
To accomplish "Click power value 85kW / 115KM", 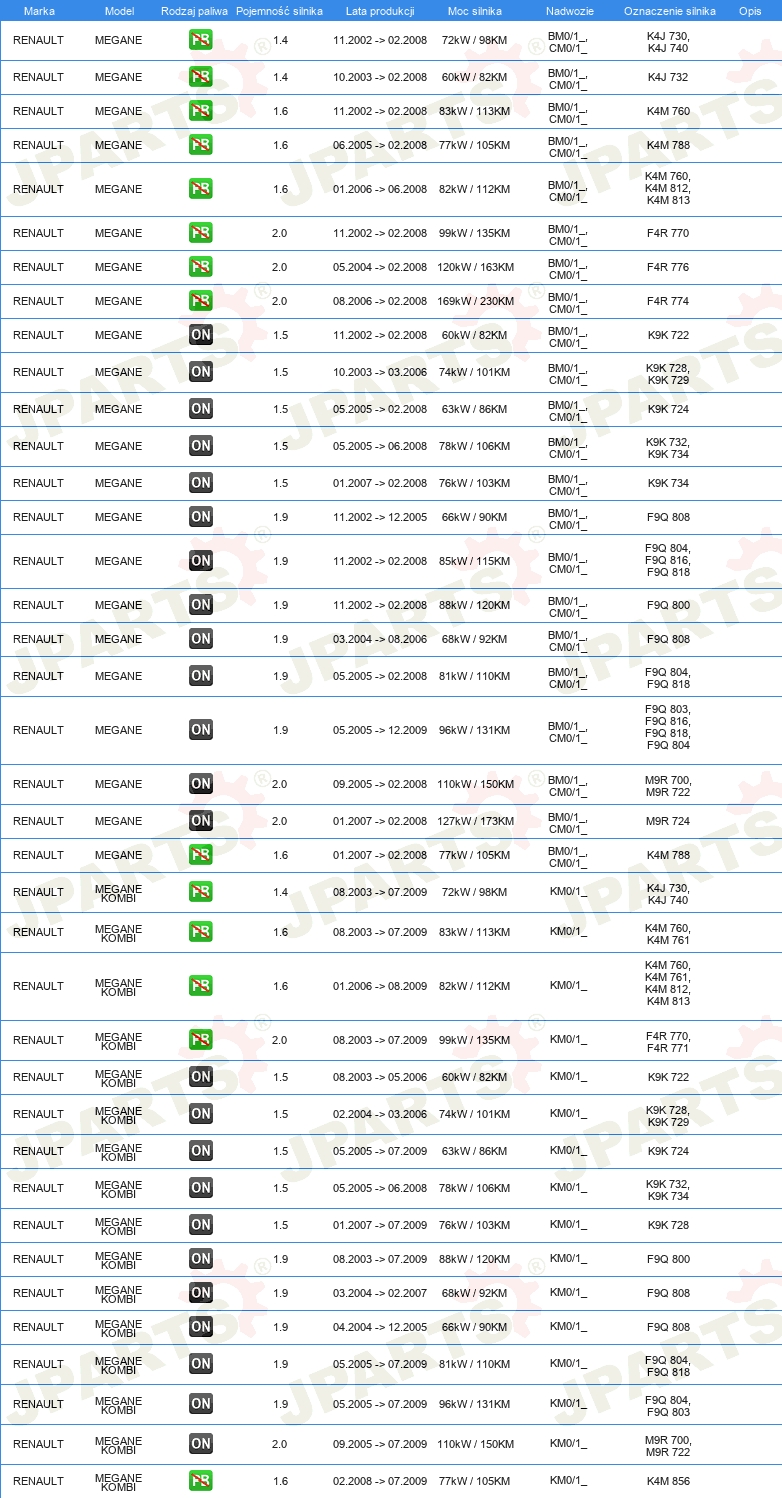I will click(475, 561).
